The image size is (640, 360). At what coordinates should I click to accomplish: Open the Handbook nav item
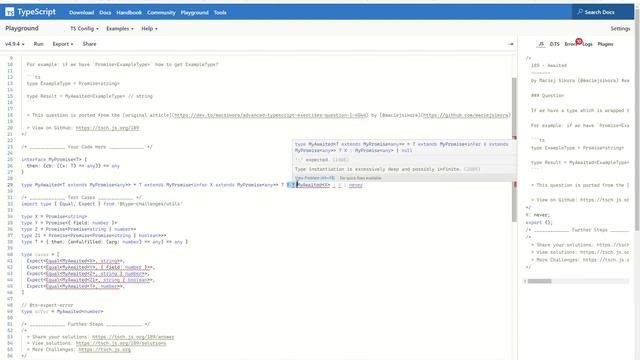click(129, 13)
